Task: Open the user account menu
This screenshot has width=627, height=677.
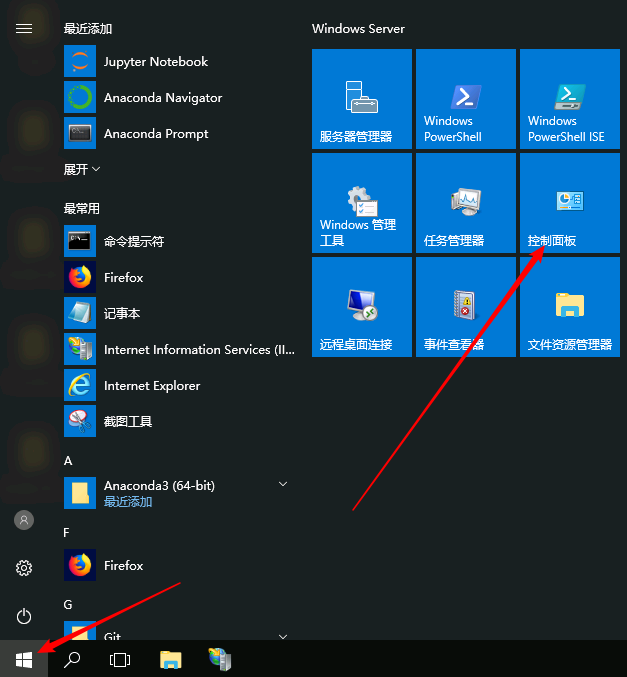Action: click(x=24, y=520)
